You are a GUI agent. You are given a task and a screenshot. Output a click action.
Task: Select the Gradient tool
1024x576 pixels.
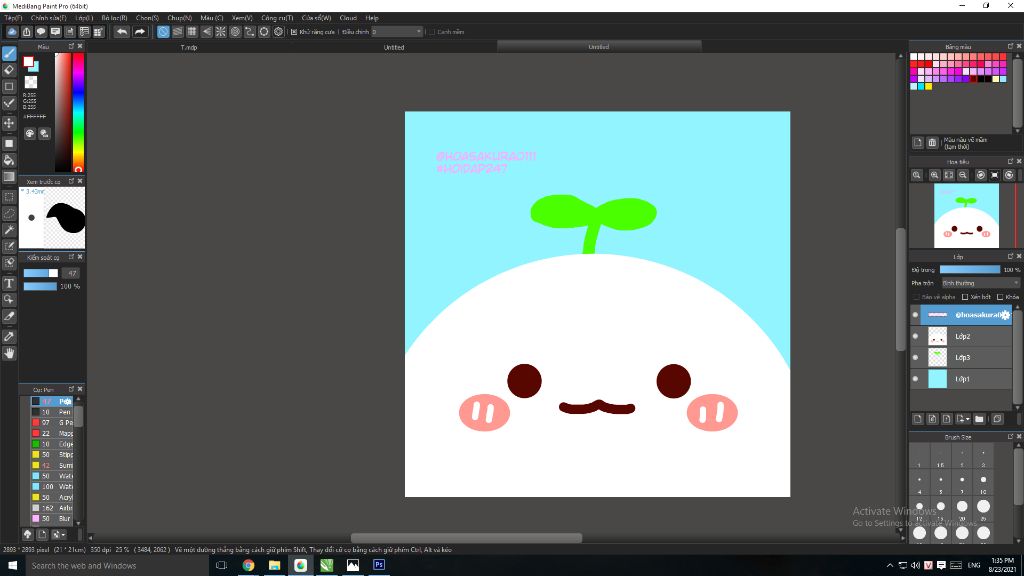coord(9,176)
